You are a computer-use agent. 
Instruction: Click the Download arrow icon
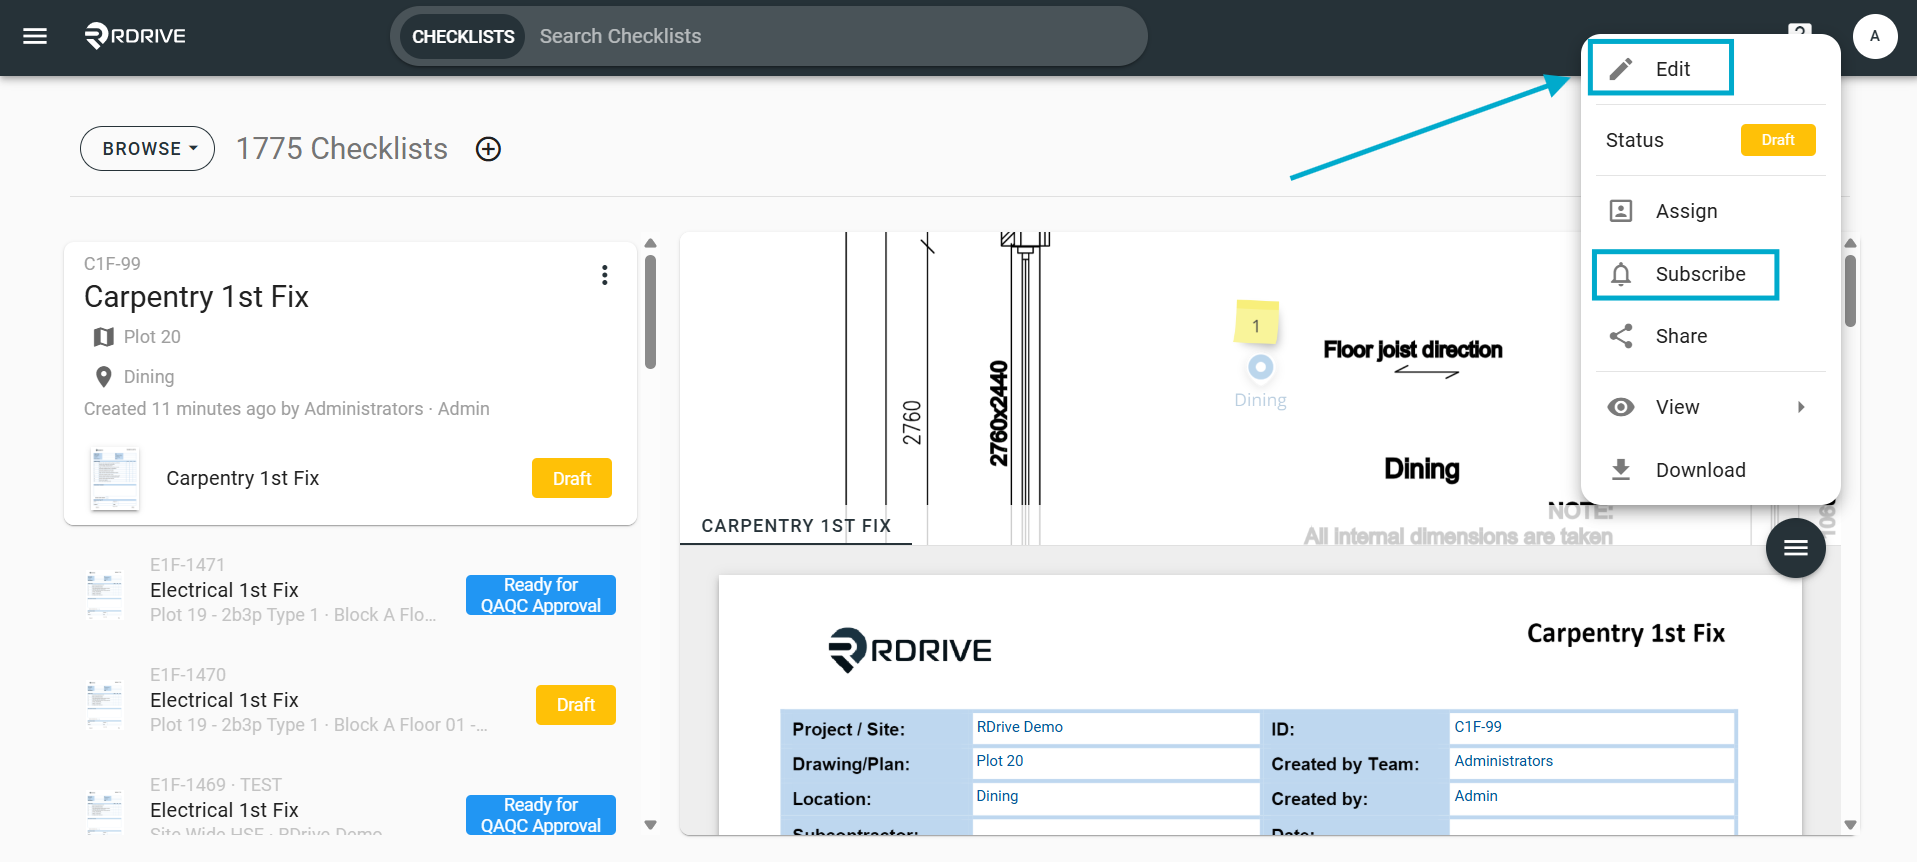[x=1621, y=470]
